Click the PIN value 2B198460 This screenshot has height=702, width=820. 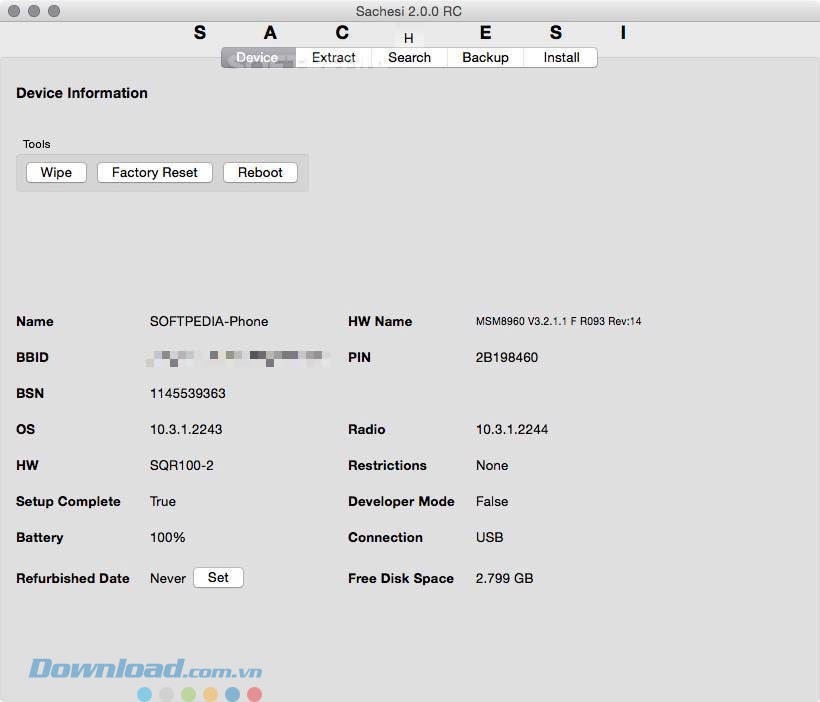click(507, 358)
